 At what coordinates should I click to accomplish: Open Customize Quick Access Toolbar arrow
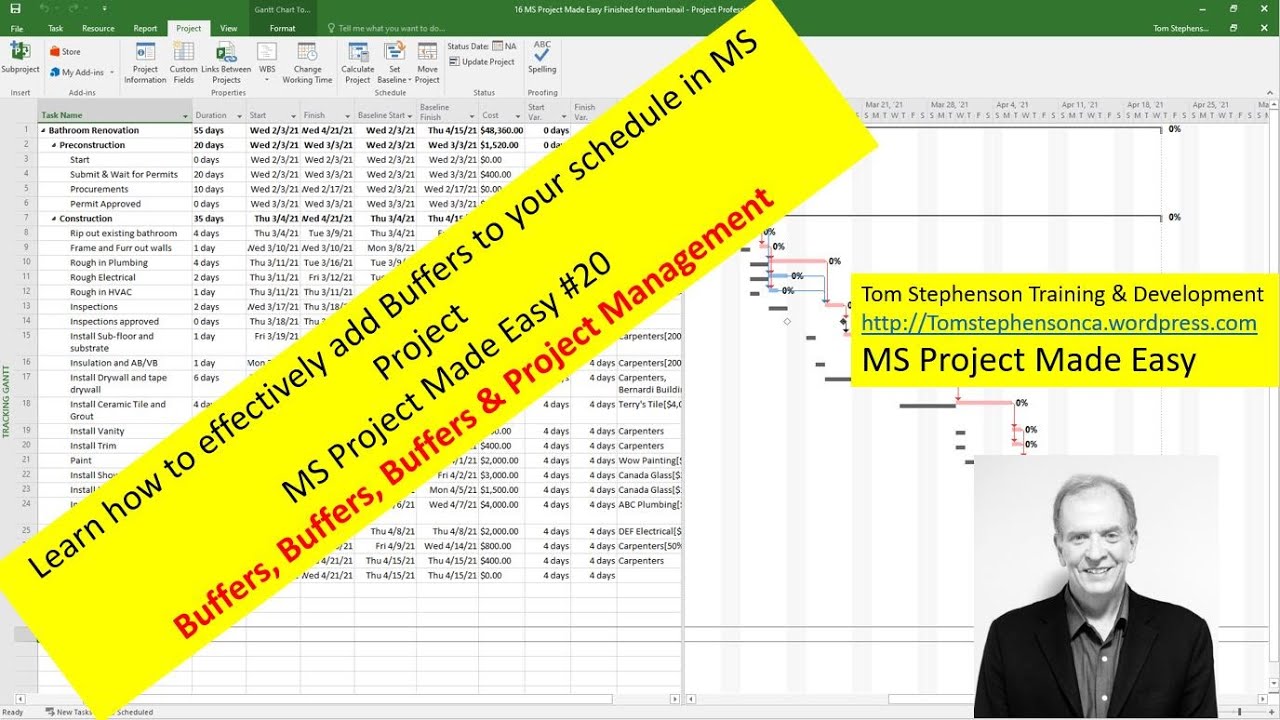tap(104, 8)
